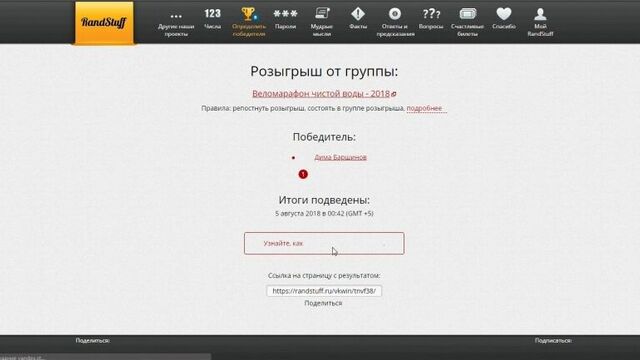Click the Итоги подведены heading
The height and width of the screenshot is (360, 640).
324,200
